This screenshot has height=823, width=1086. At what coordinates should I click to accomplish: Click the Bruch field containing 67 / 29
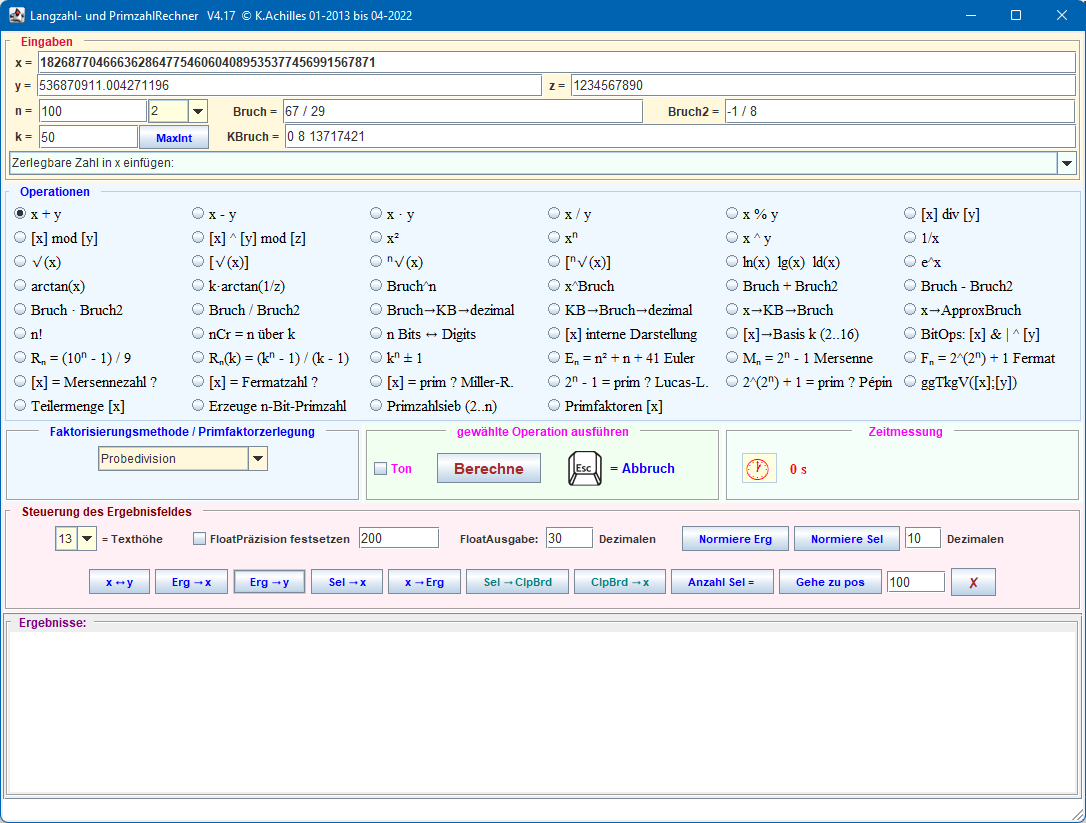pos(463,111)
